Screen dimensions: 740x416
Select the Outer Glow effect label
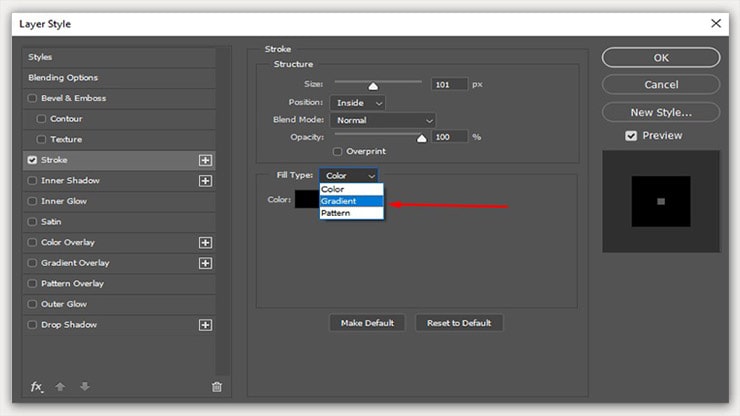coord(64,304)
